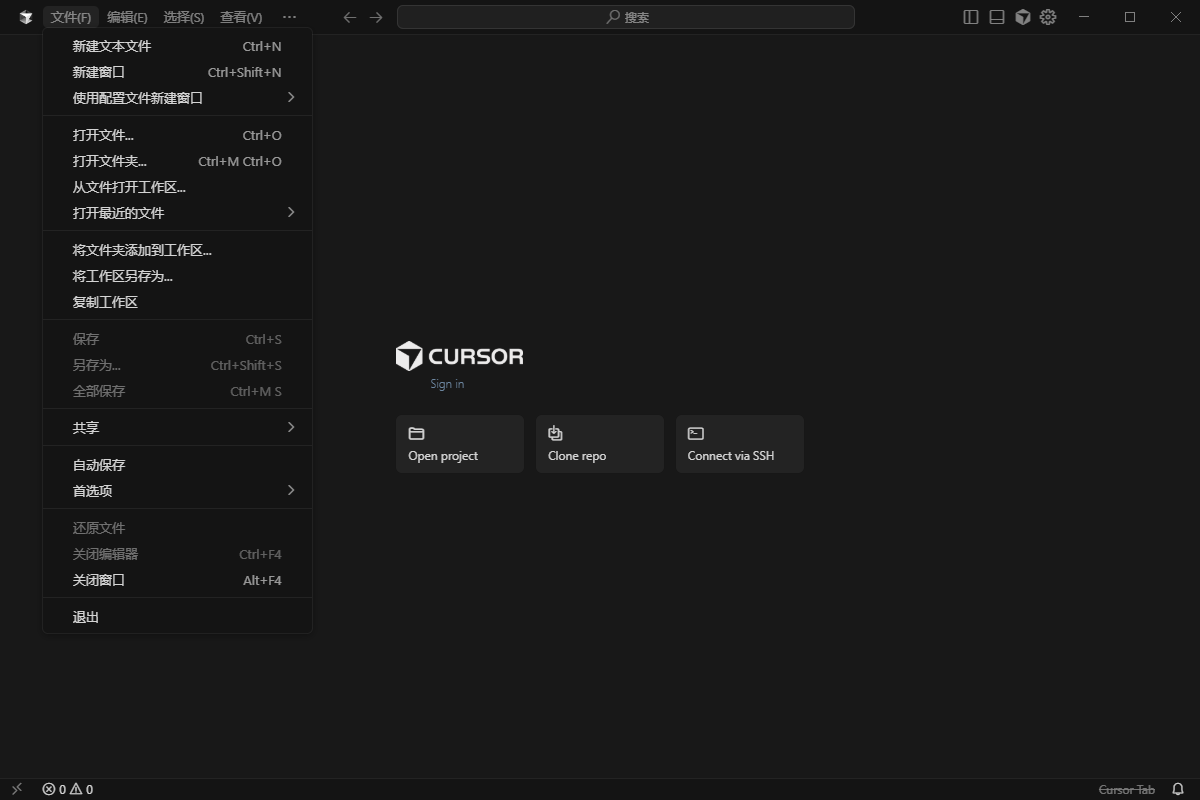Click the Sign in link
This screenshot has height=800, width=1200.
446,383
